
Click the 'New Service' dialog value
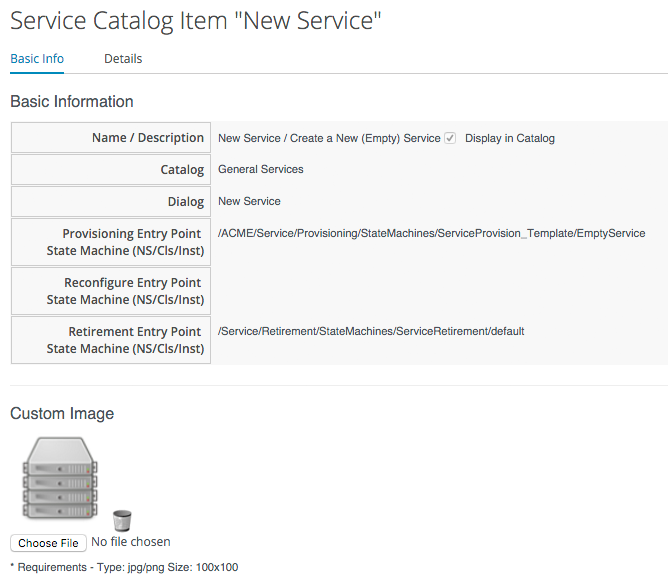[x=249, y=201]
